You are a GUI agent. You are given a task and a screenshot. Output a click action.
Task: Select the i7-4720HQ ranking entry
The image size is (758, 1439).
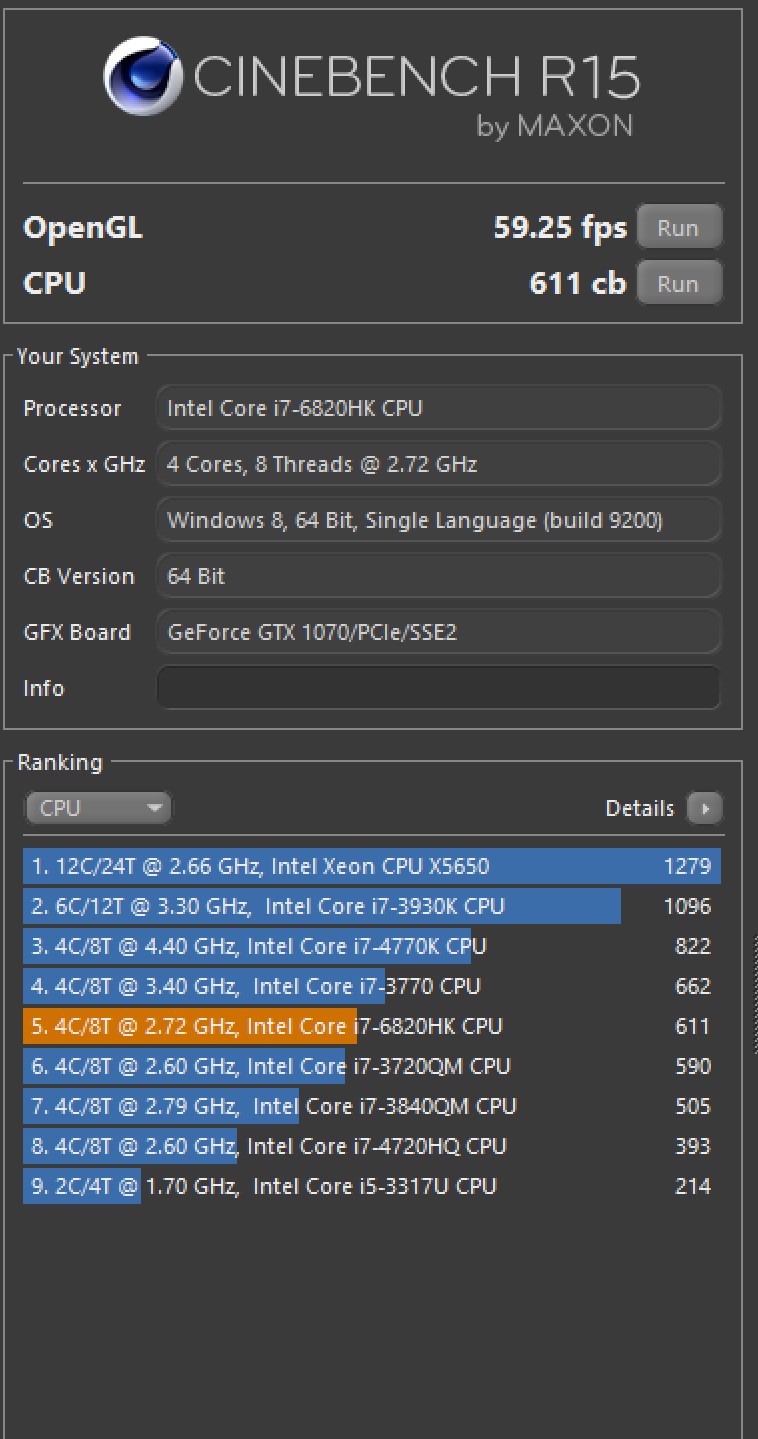point(370,1146)
